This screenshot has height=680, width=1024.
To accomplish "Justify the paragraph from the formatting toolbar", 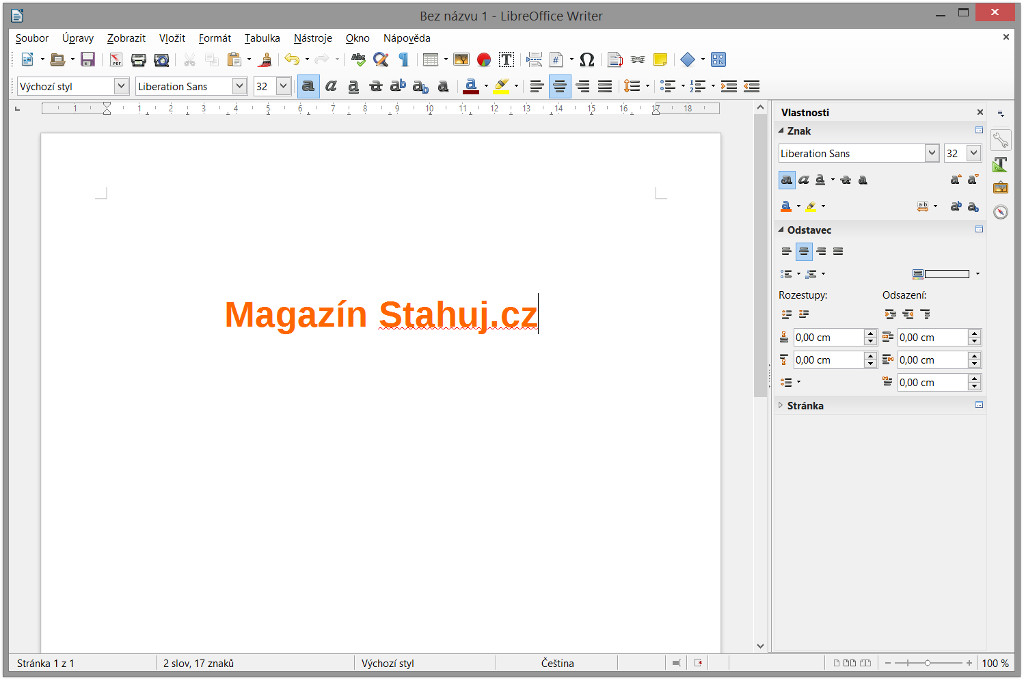I will click(x=605, y=86).
